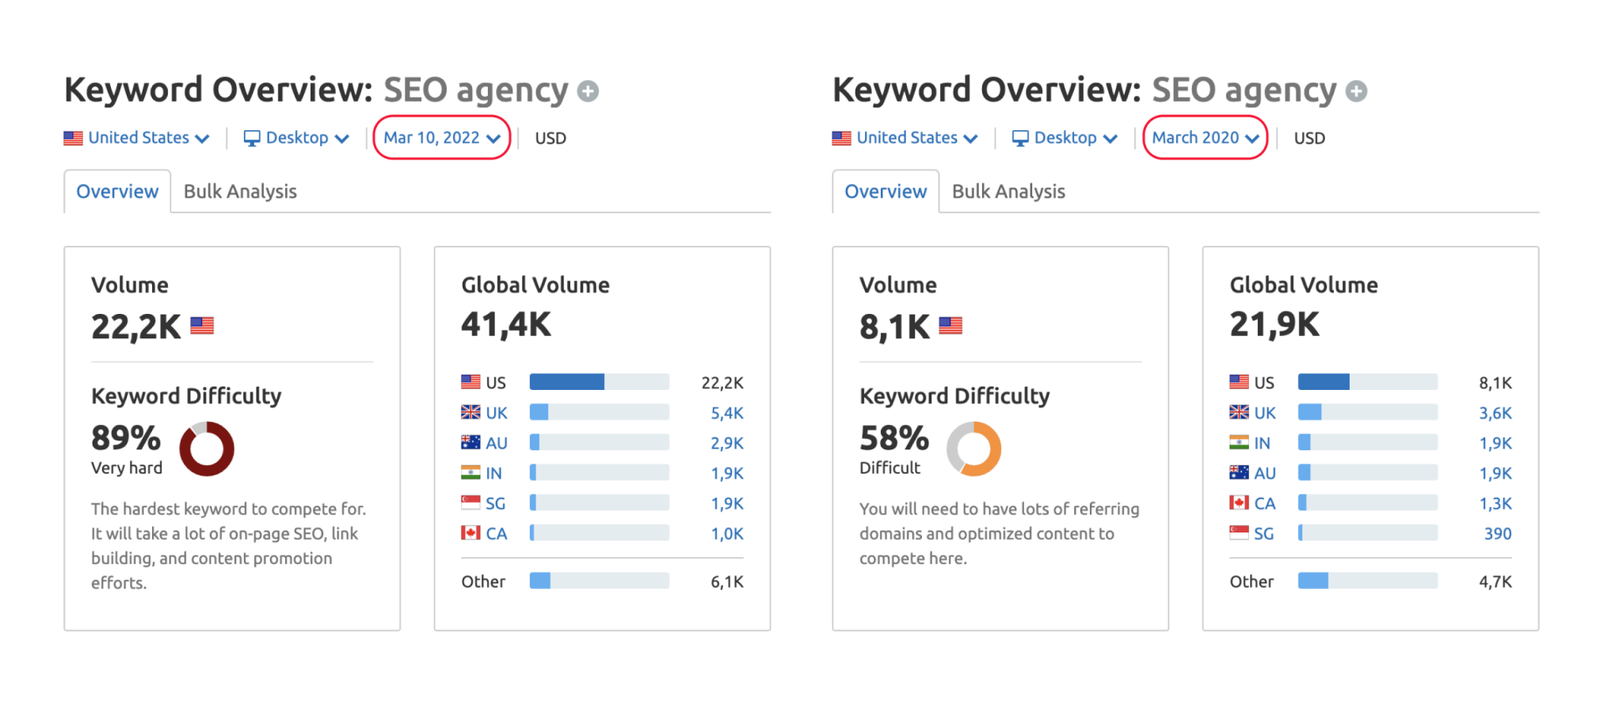
Task: Click US volume bar in left Global Volume
Action: point(599,382)
